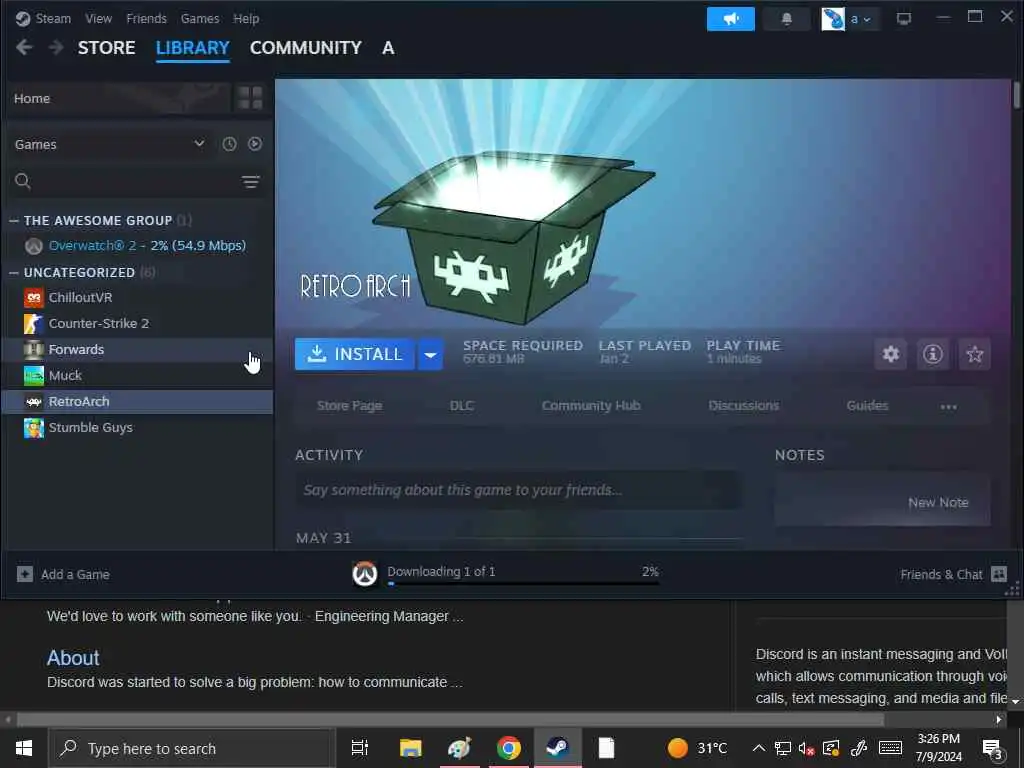Collapse the UNCATEGORIZED category

coord(14,272)
